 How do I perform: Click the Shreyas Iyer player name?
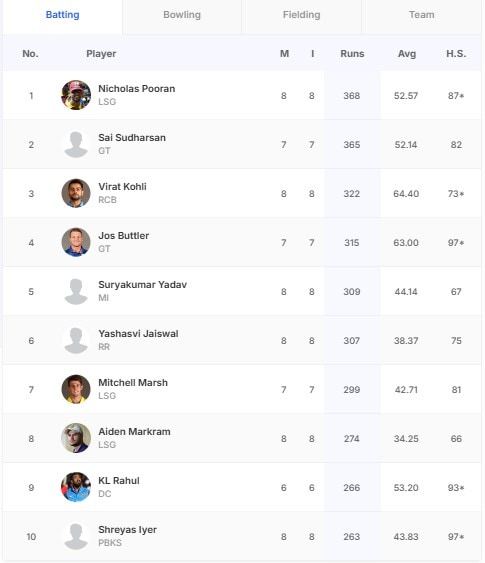127,530
